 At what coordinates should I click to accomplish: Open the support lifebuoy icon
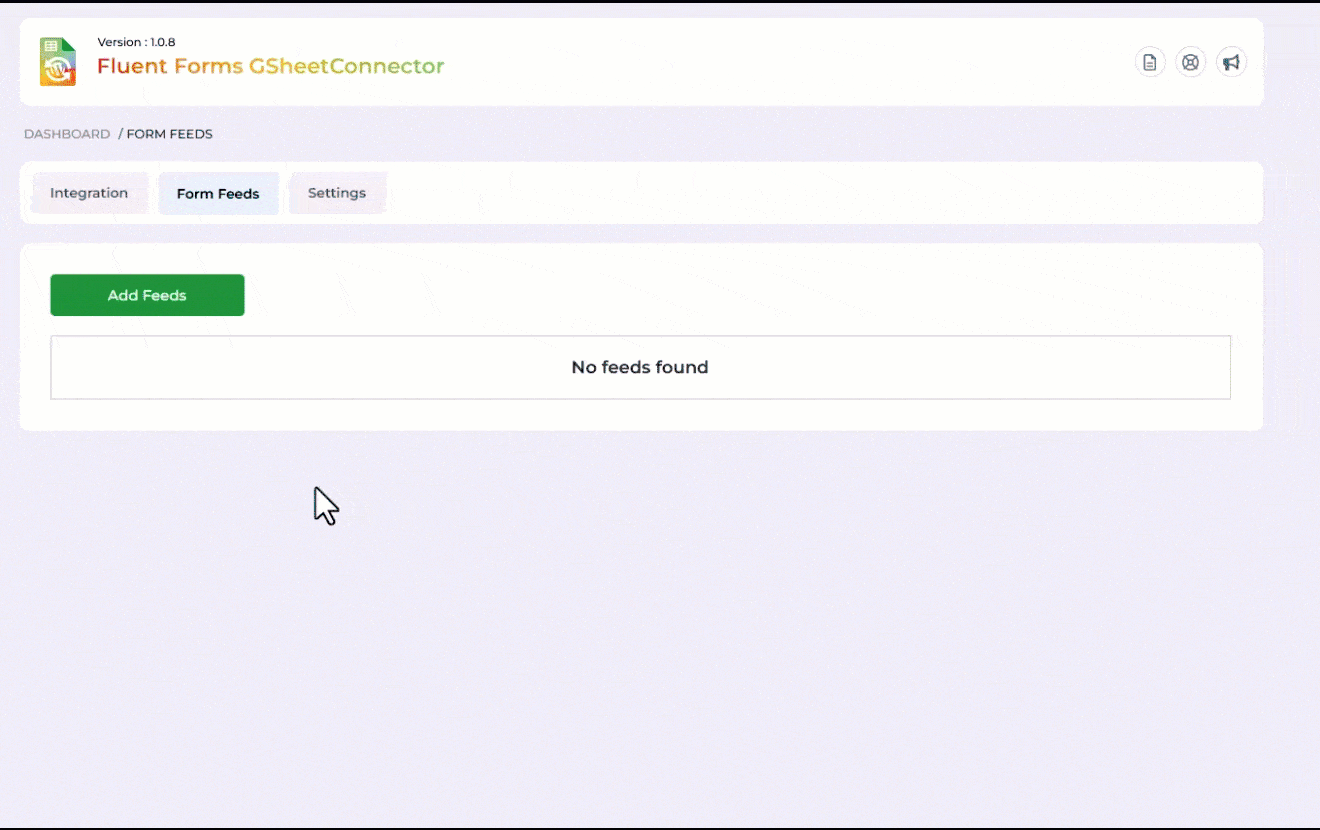pyautogui.click(x=1190, y=62)
